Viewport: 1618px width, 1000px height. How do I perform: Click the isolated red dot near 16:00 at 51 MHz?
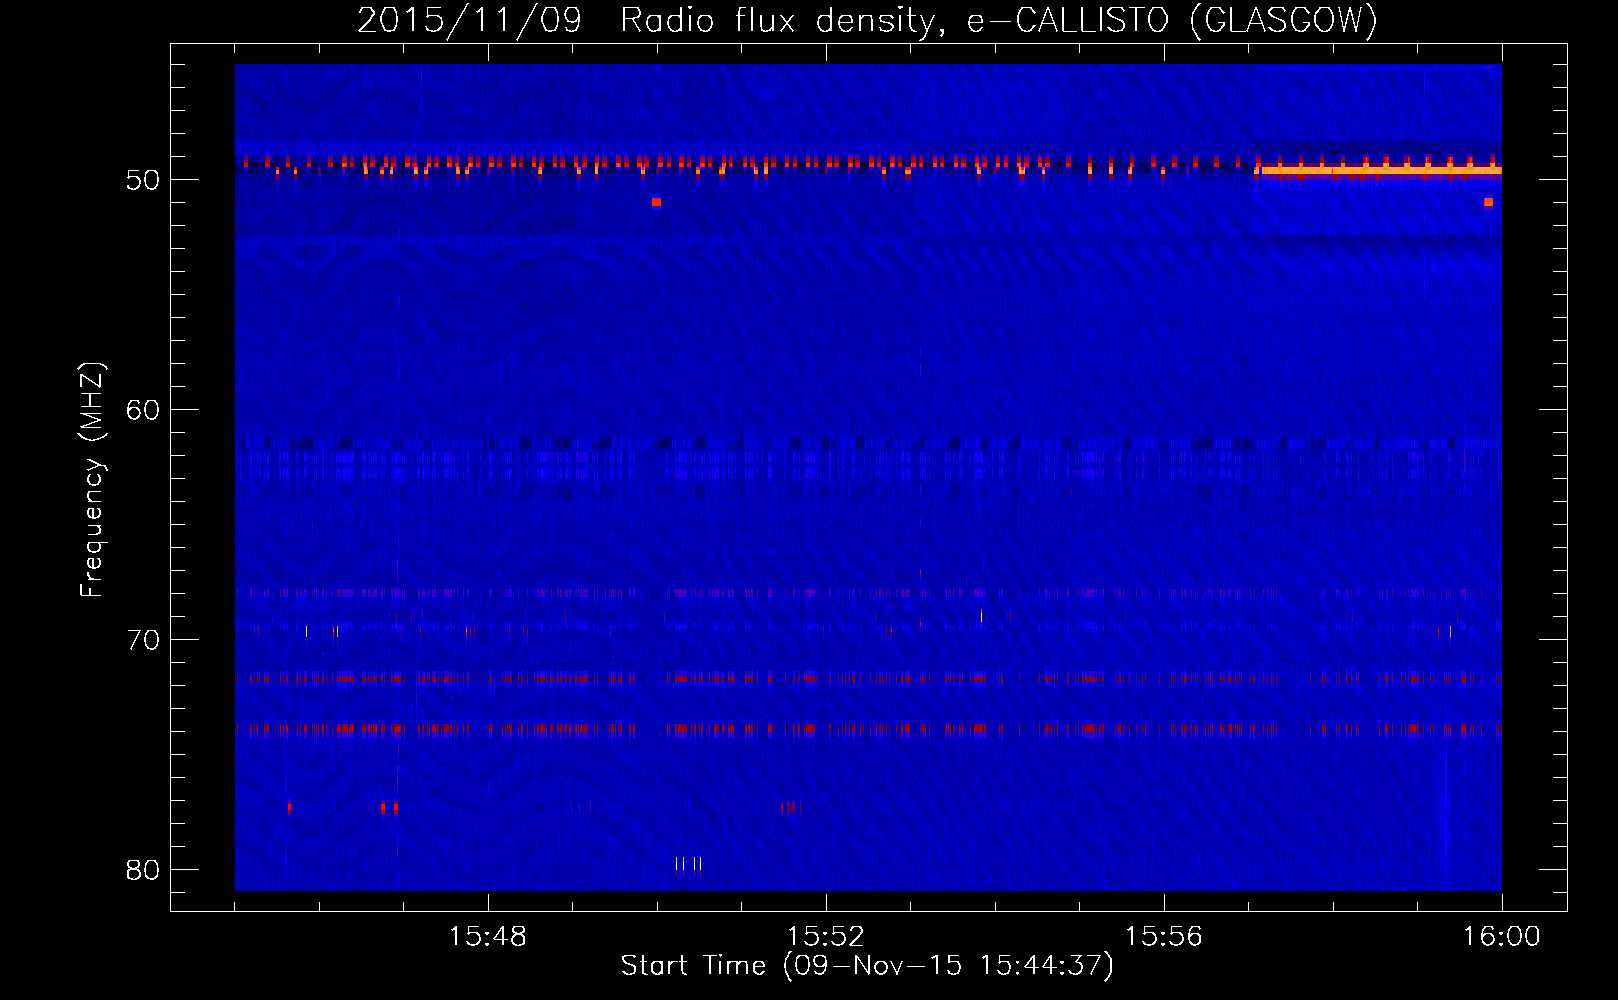(1488, 202)
